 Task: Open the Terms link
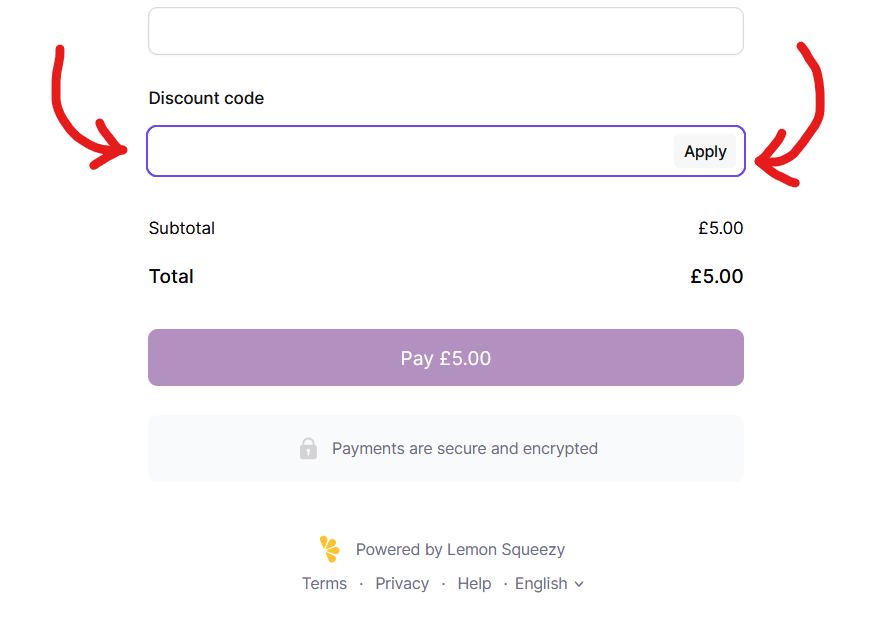324,583
